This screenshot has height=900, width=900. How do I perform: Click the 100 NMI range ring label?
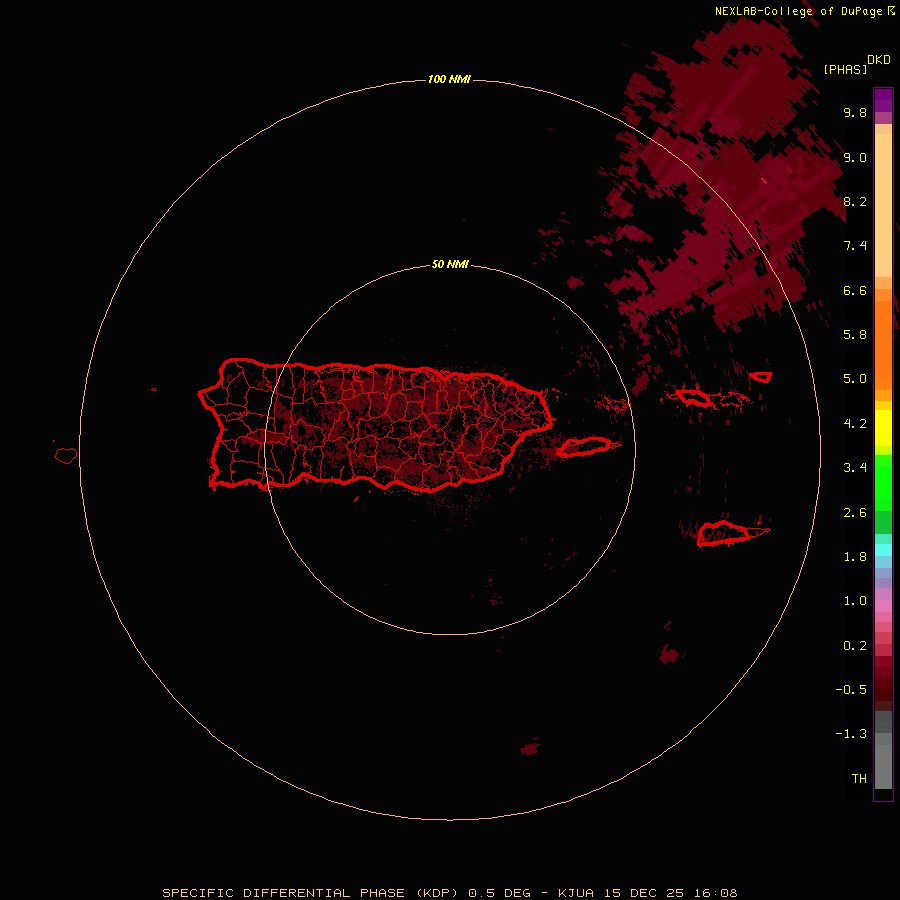pyautogui.click(x=449, y=79)
